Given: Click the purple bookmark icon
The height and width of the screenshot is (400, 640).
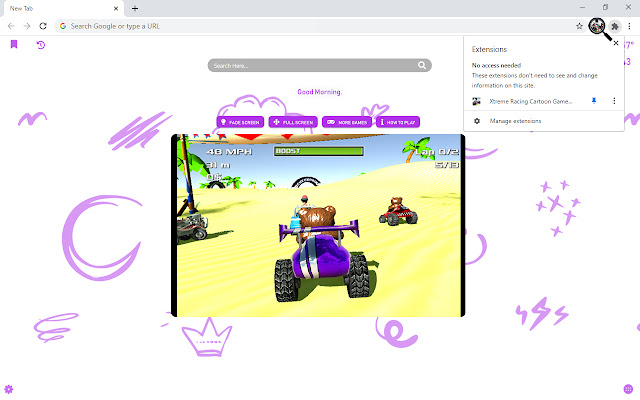Looking at the screenshot, I should click(14, 44).
